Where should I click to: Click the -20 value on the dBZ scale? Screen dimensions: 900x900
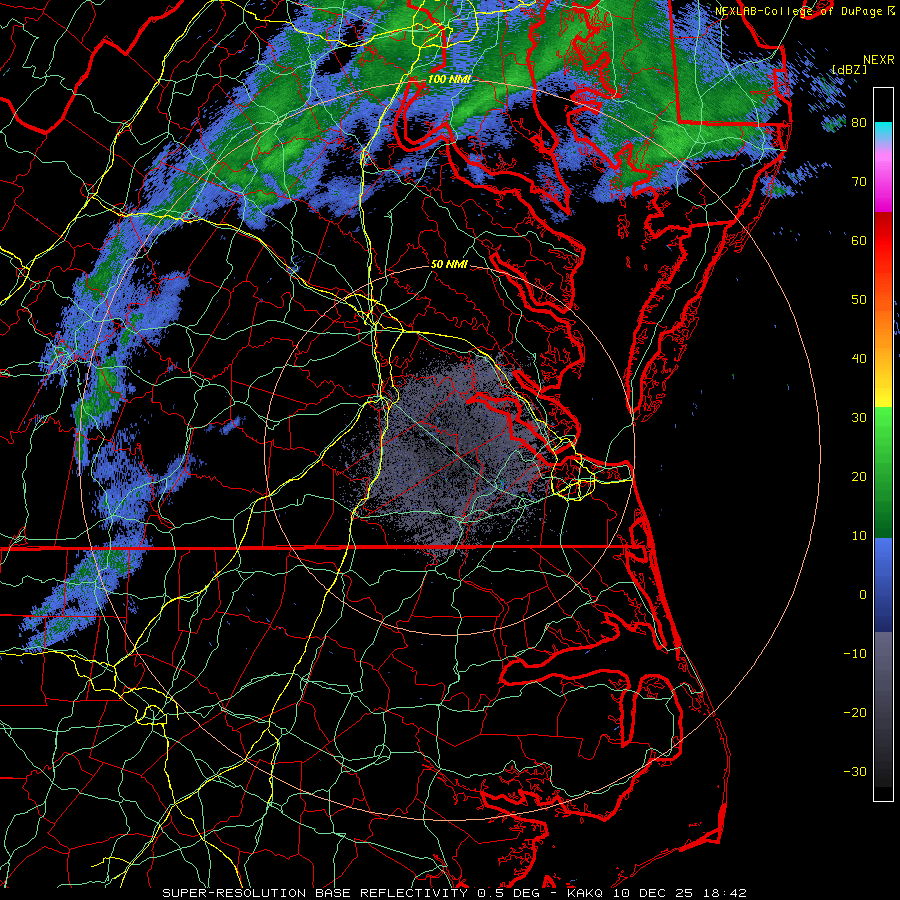click(x=855, y=712)
